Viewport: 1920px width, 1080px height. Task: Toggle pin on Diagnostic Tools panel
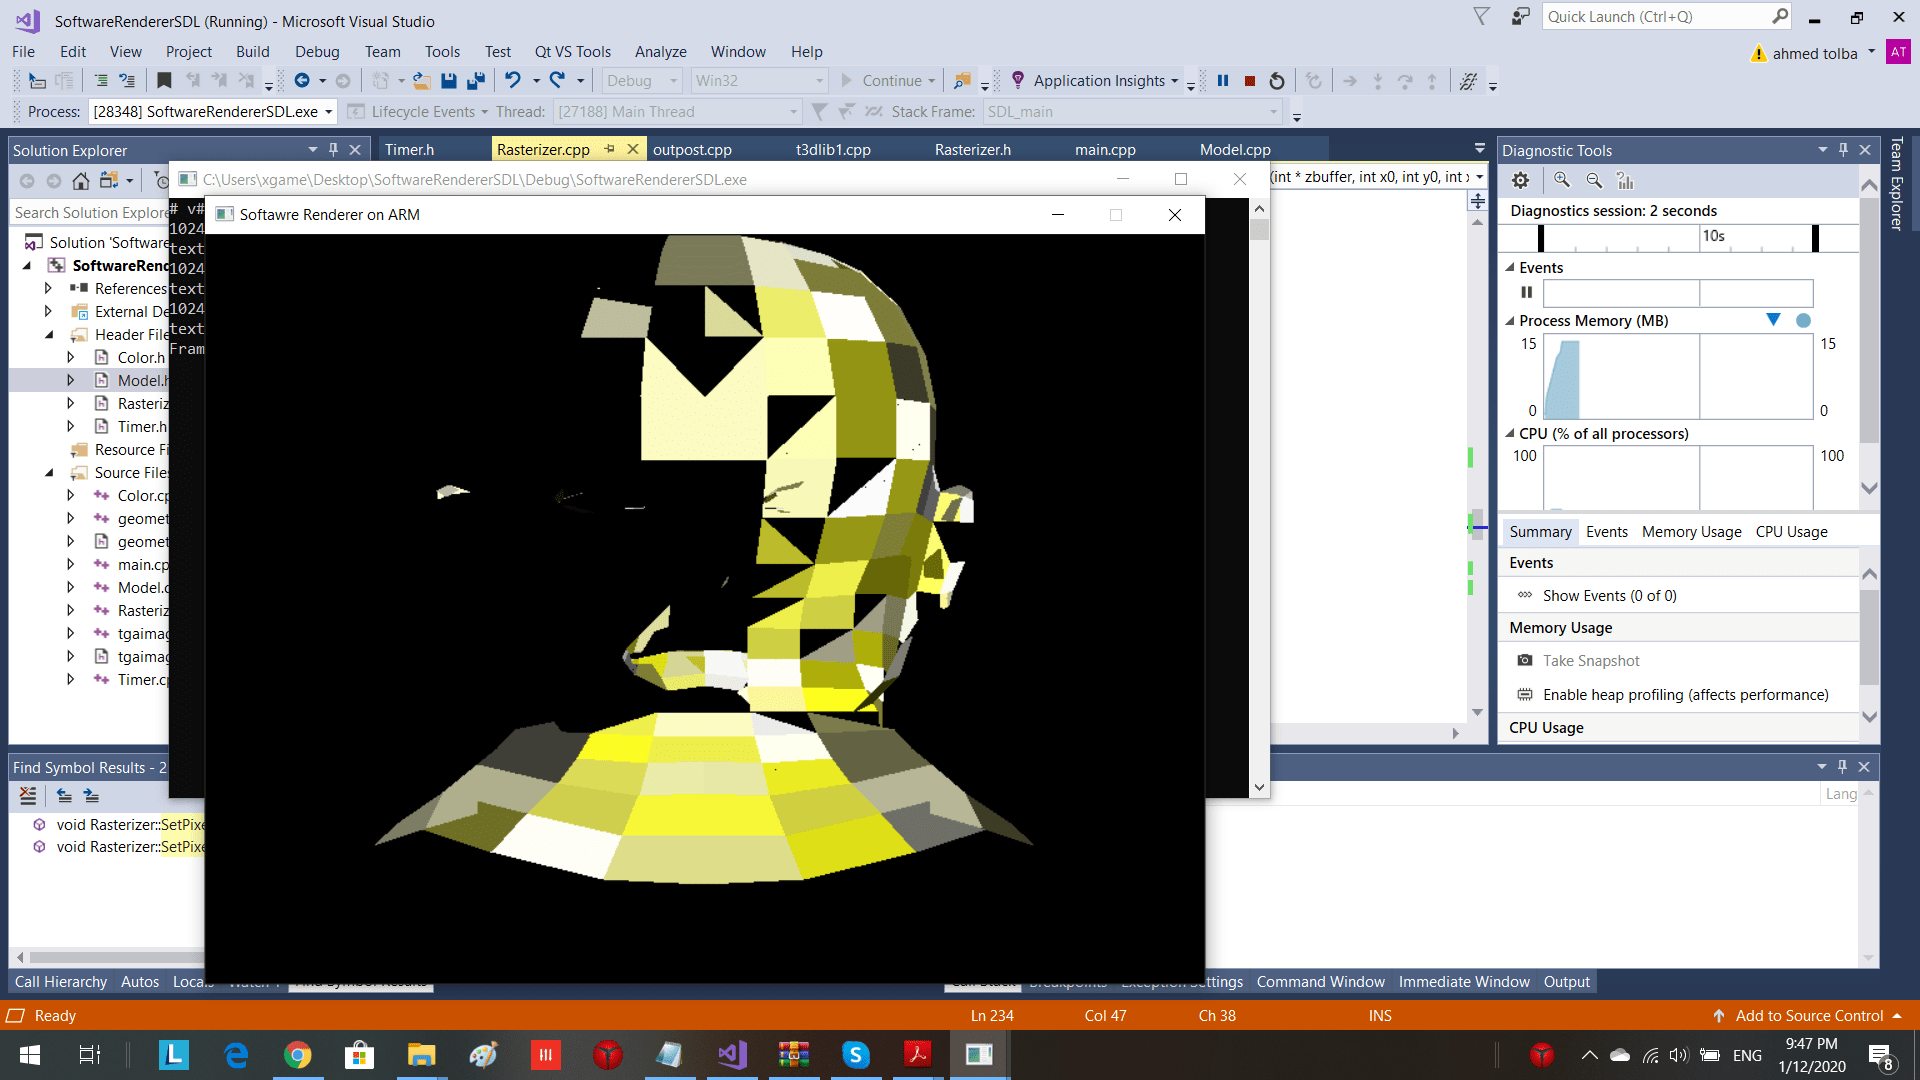(x=1843, y=150)
